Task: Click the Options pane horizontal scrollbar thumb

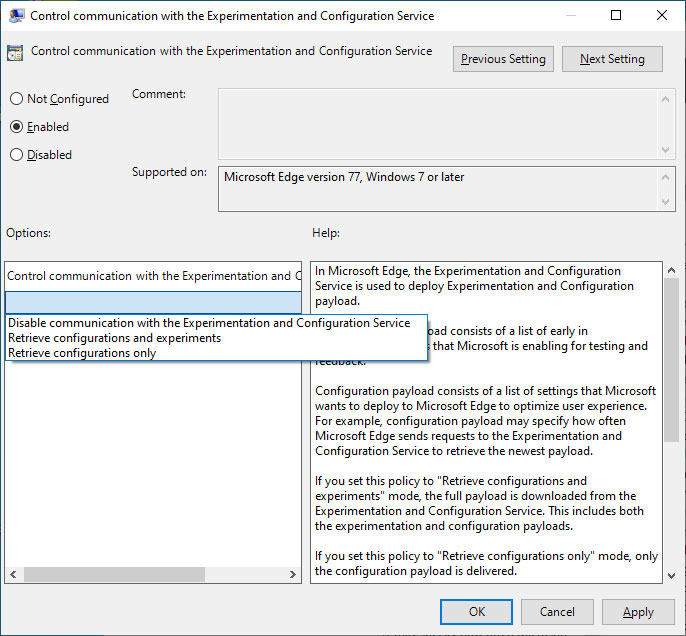Action: tap(114, 574)
